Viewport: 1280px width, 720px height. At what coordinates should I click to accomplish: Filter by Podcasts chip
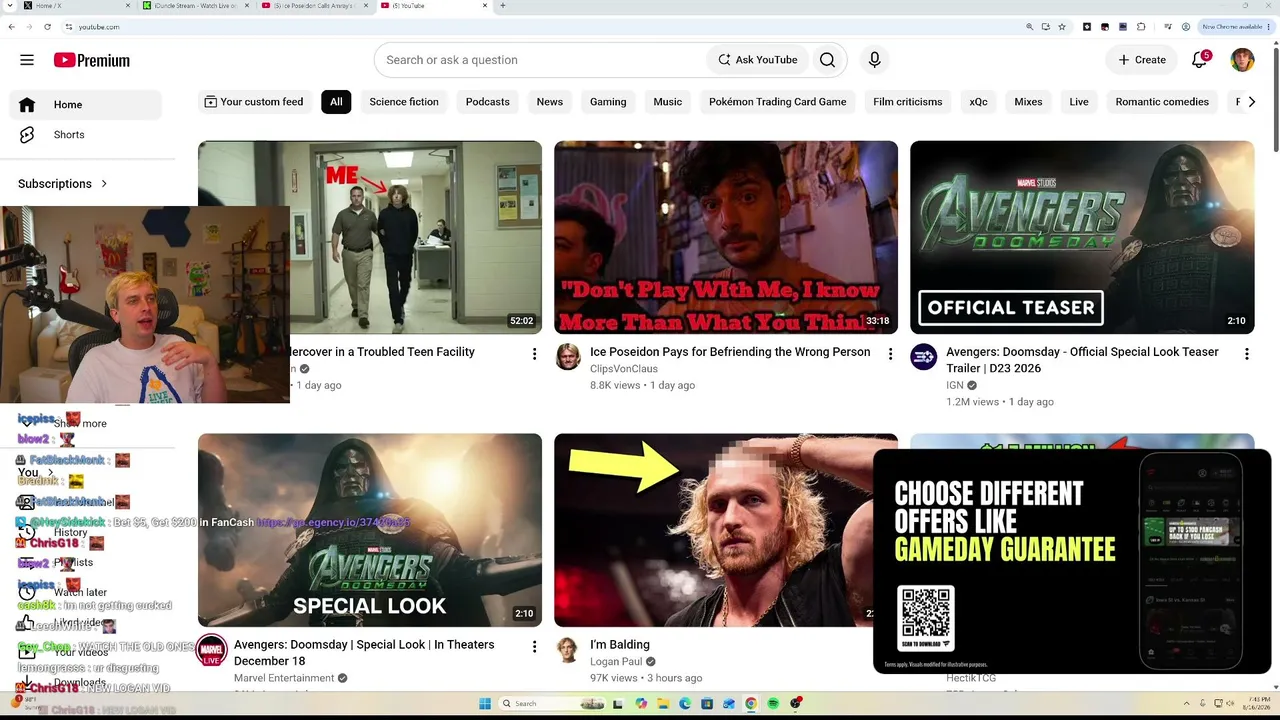(x=488, y=102)
